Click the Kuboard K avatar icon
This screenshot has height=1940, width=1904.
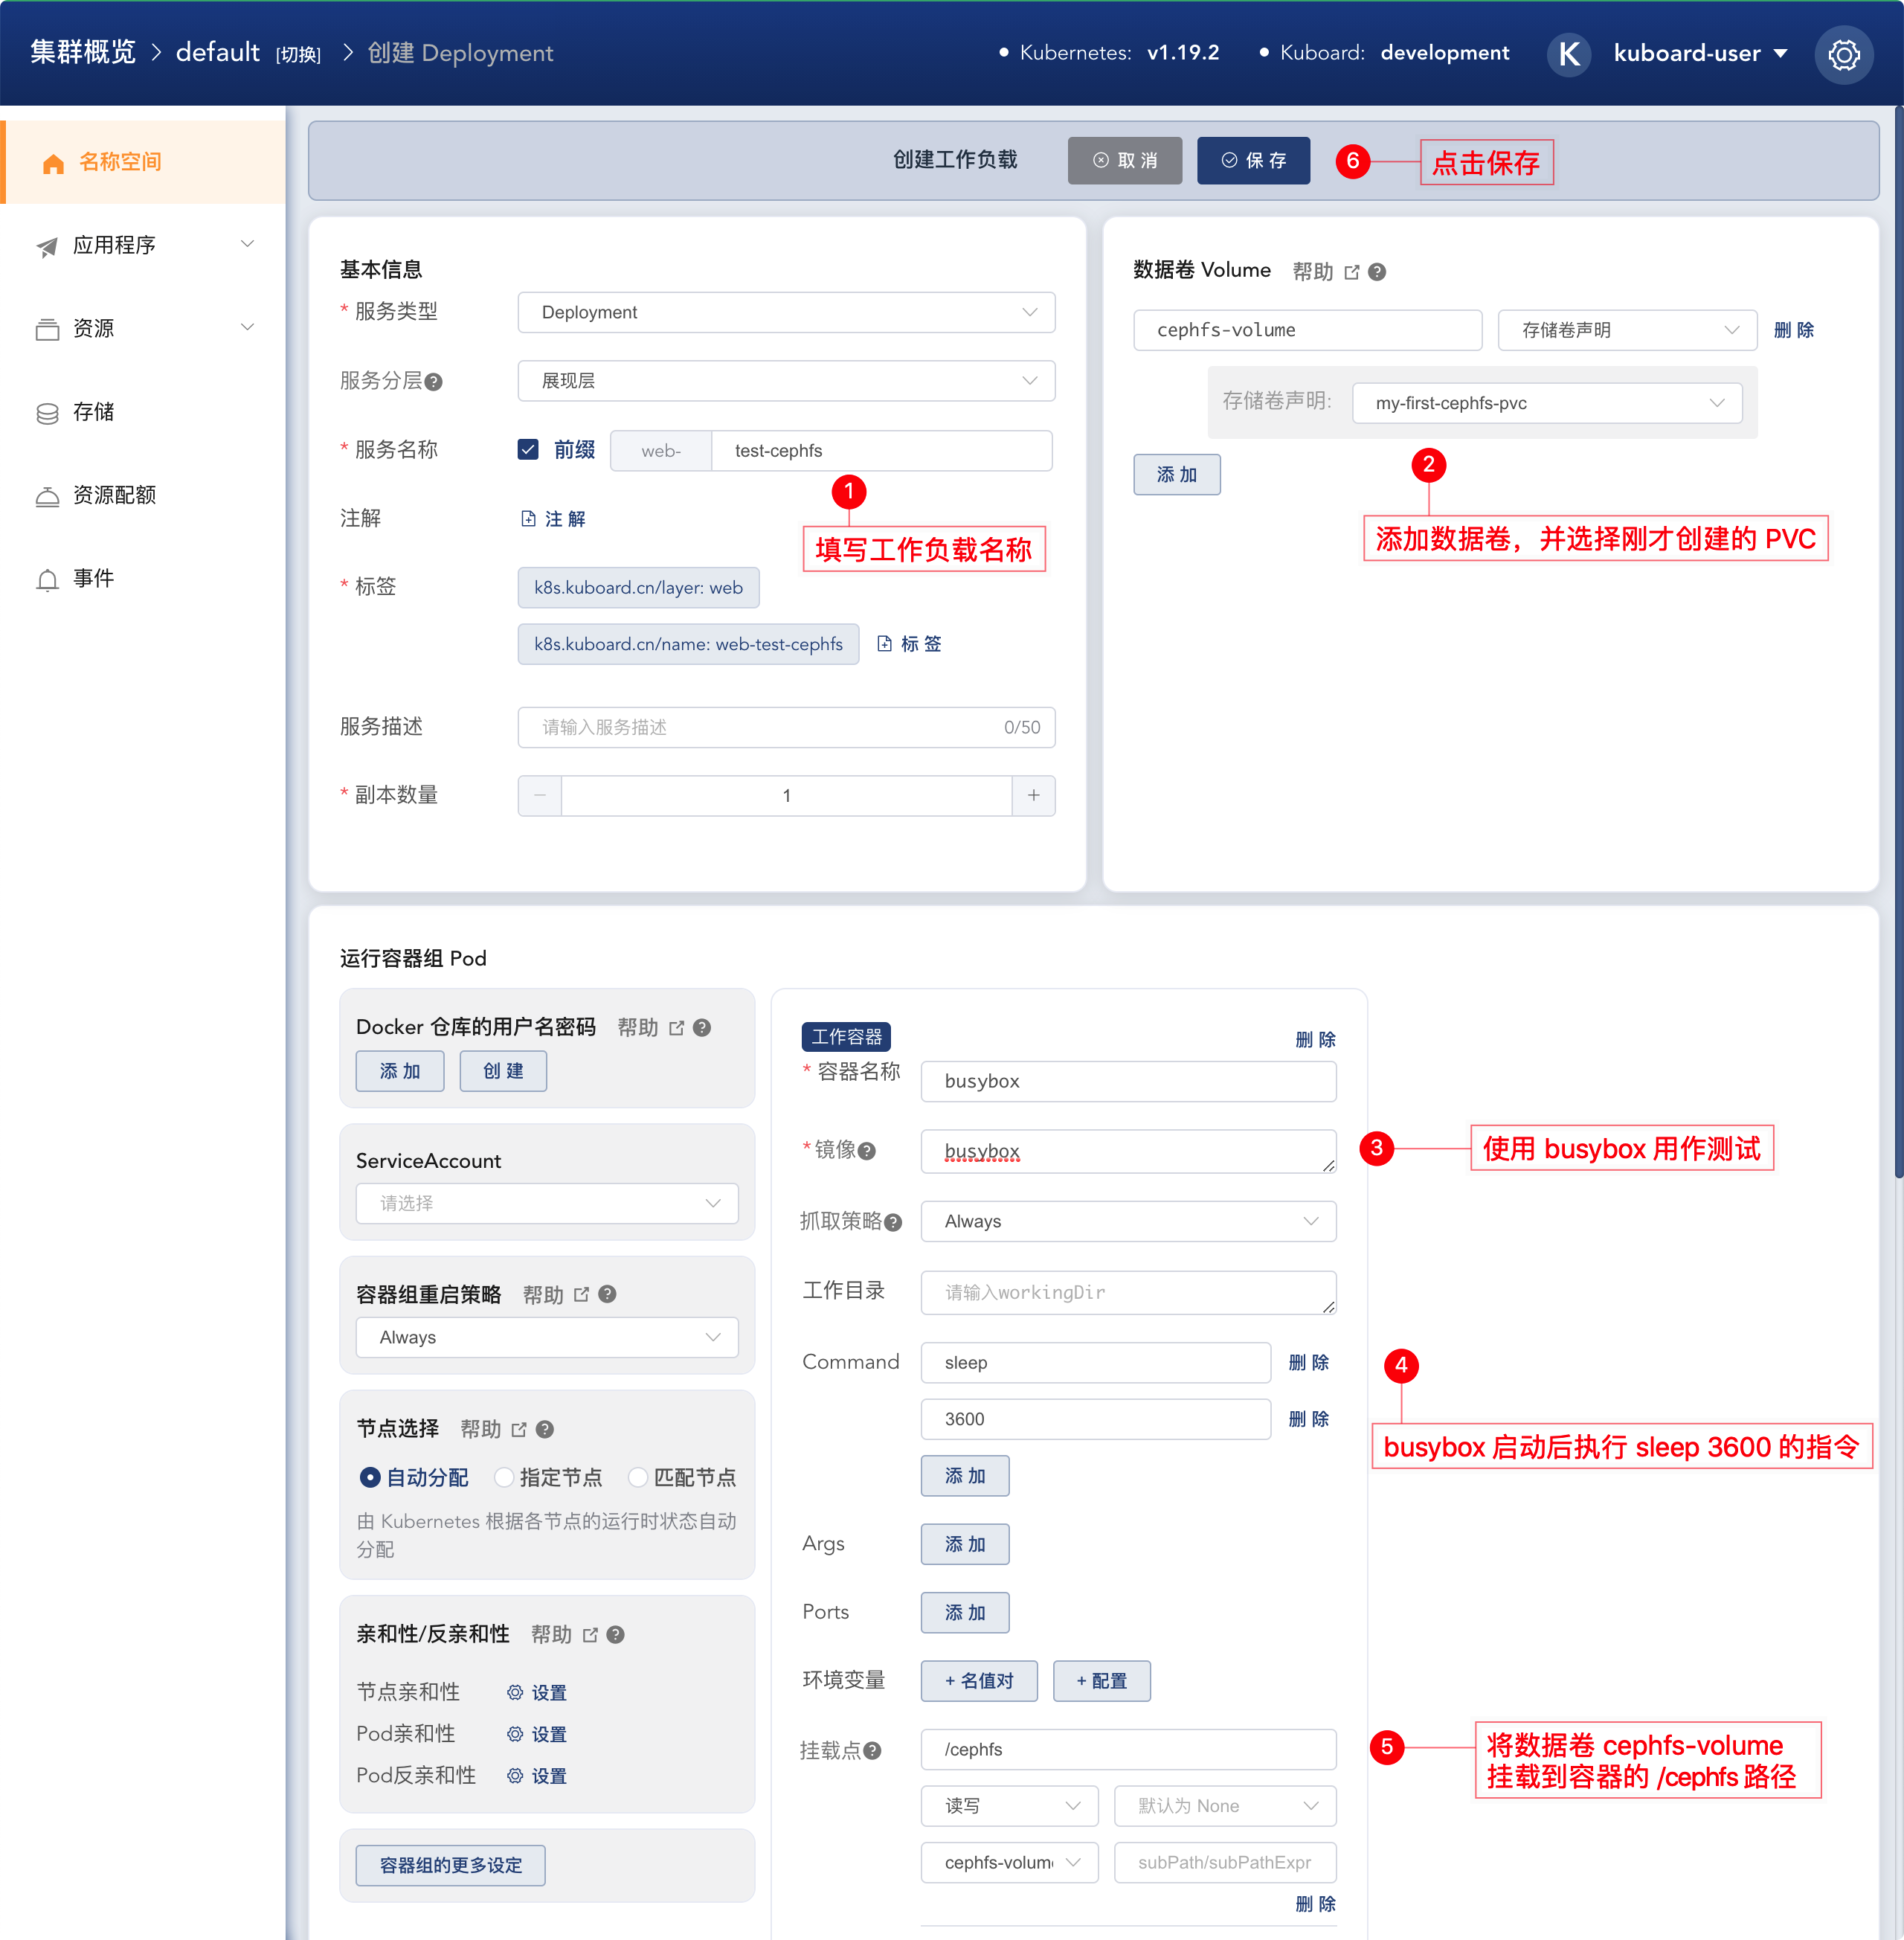click(x=1568, y=54)
